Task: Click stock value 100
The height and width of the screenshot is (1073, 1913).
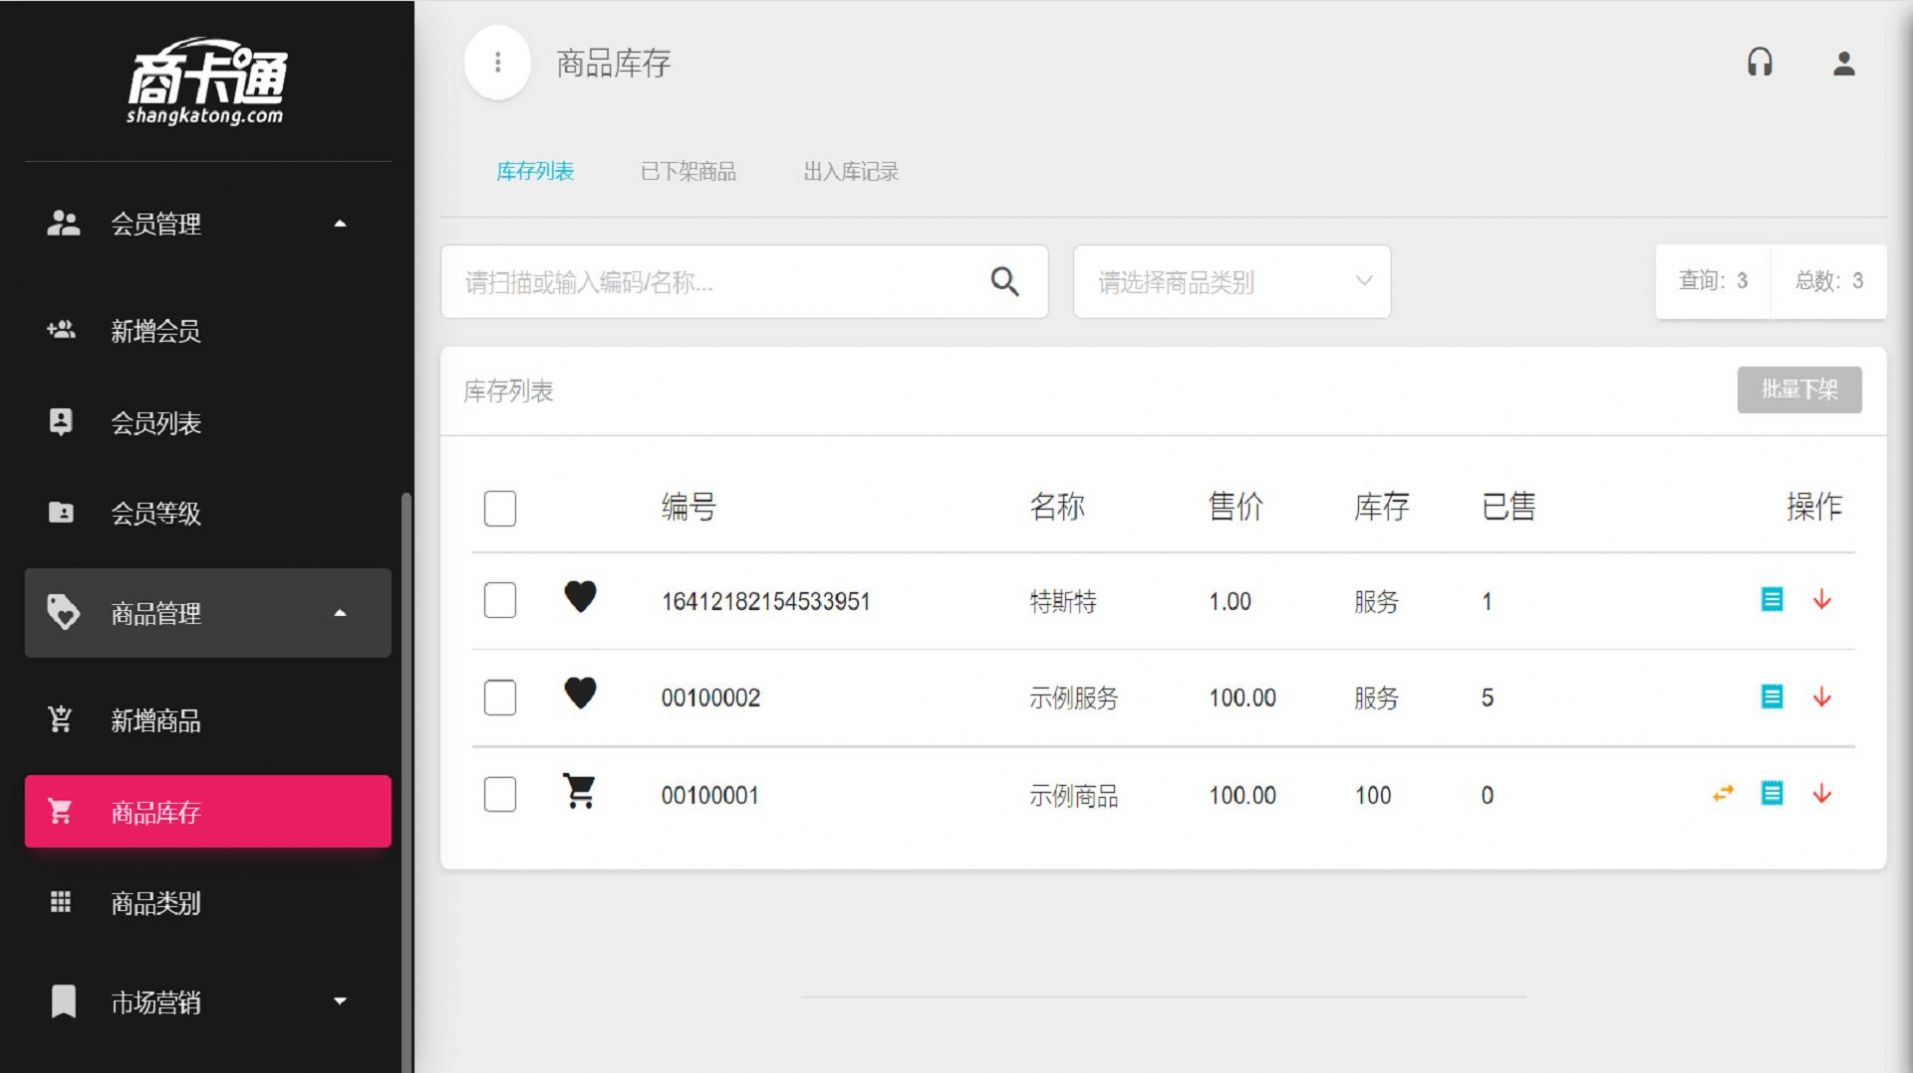Action: coord(1373,795)
